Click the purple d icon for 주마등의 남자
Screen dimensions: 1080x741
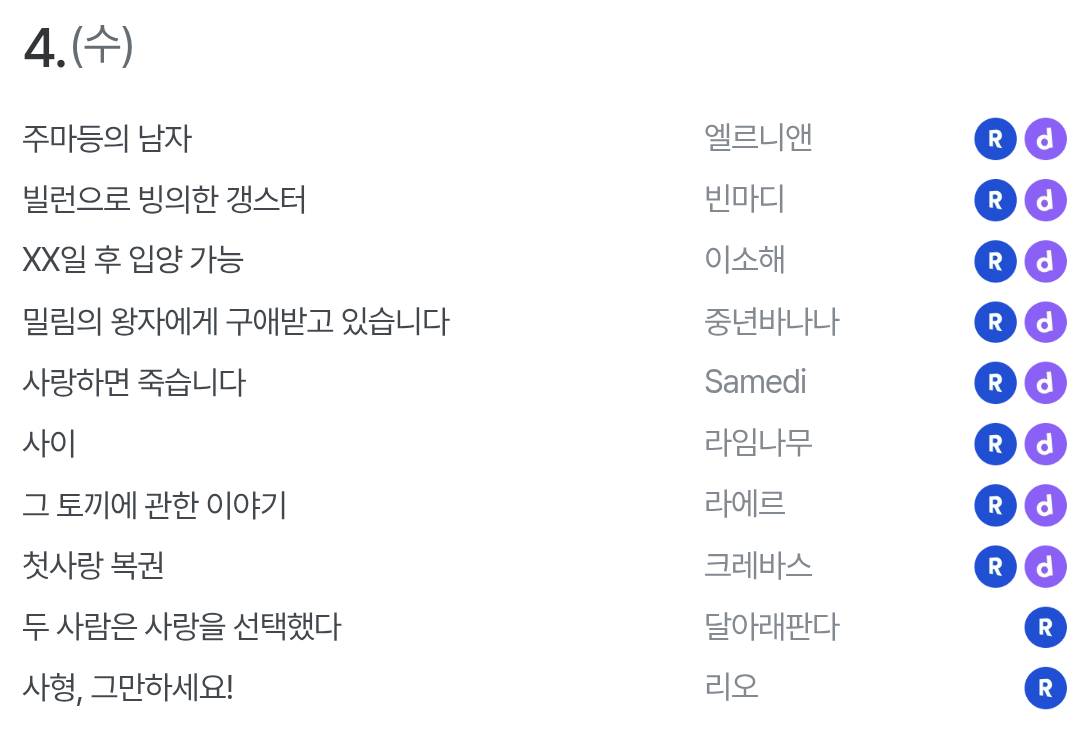tap(1046, 139)
